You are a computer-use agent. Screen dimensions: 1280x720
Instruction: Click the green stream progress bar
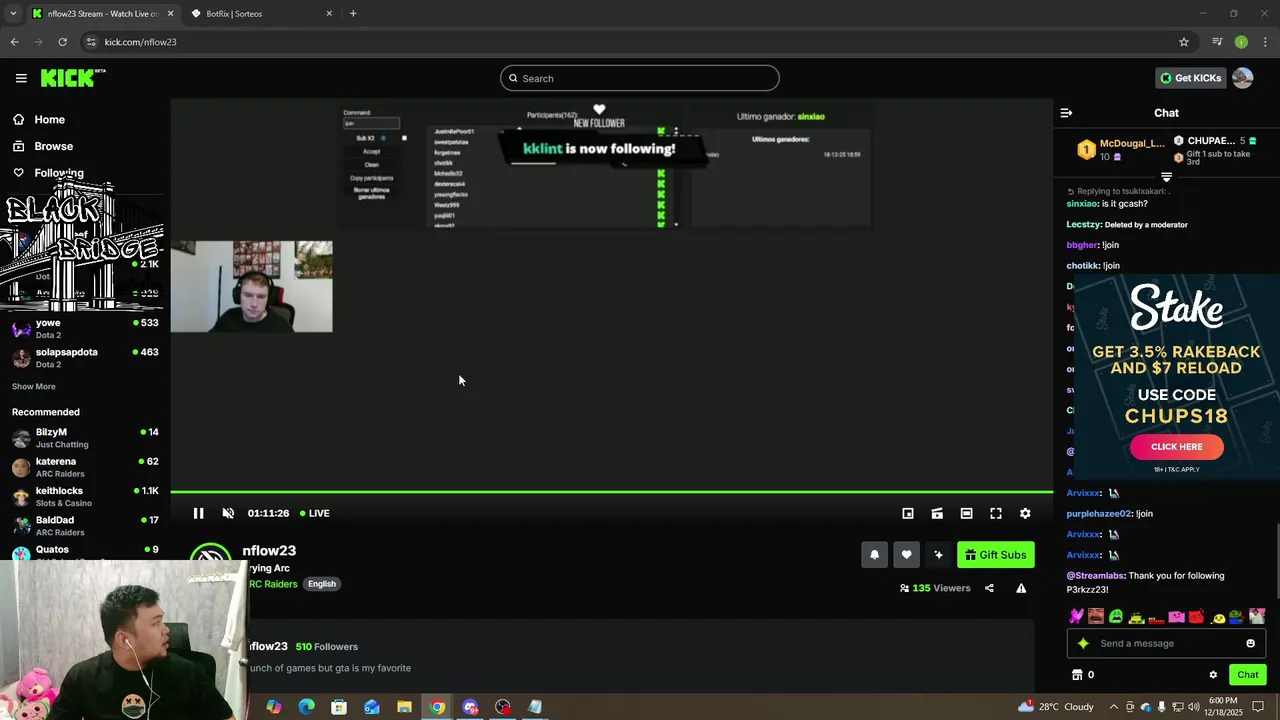pyautogui.click(x=611, y=491)
